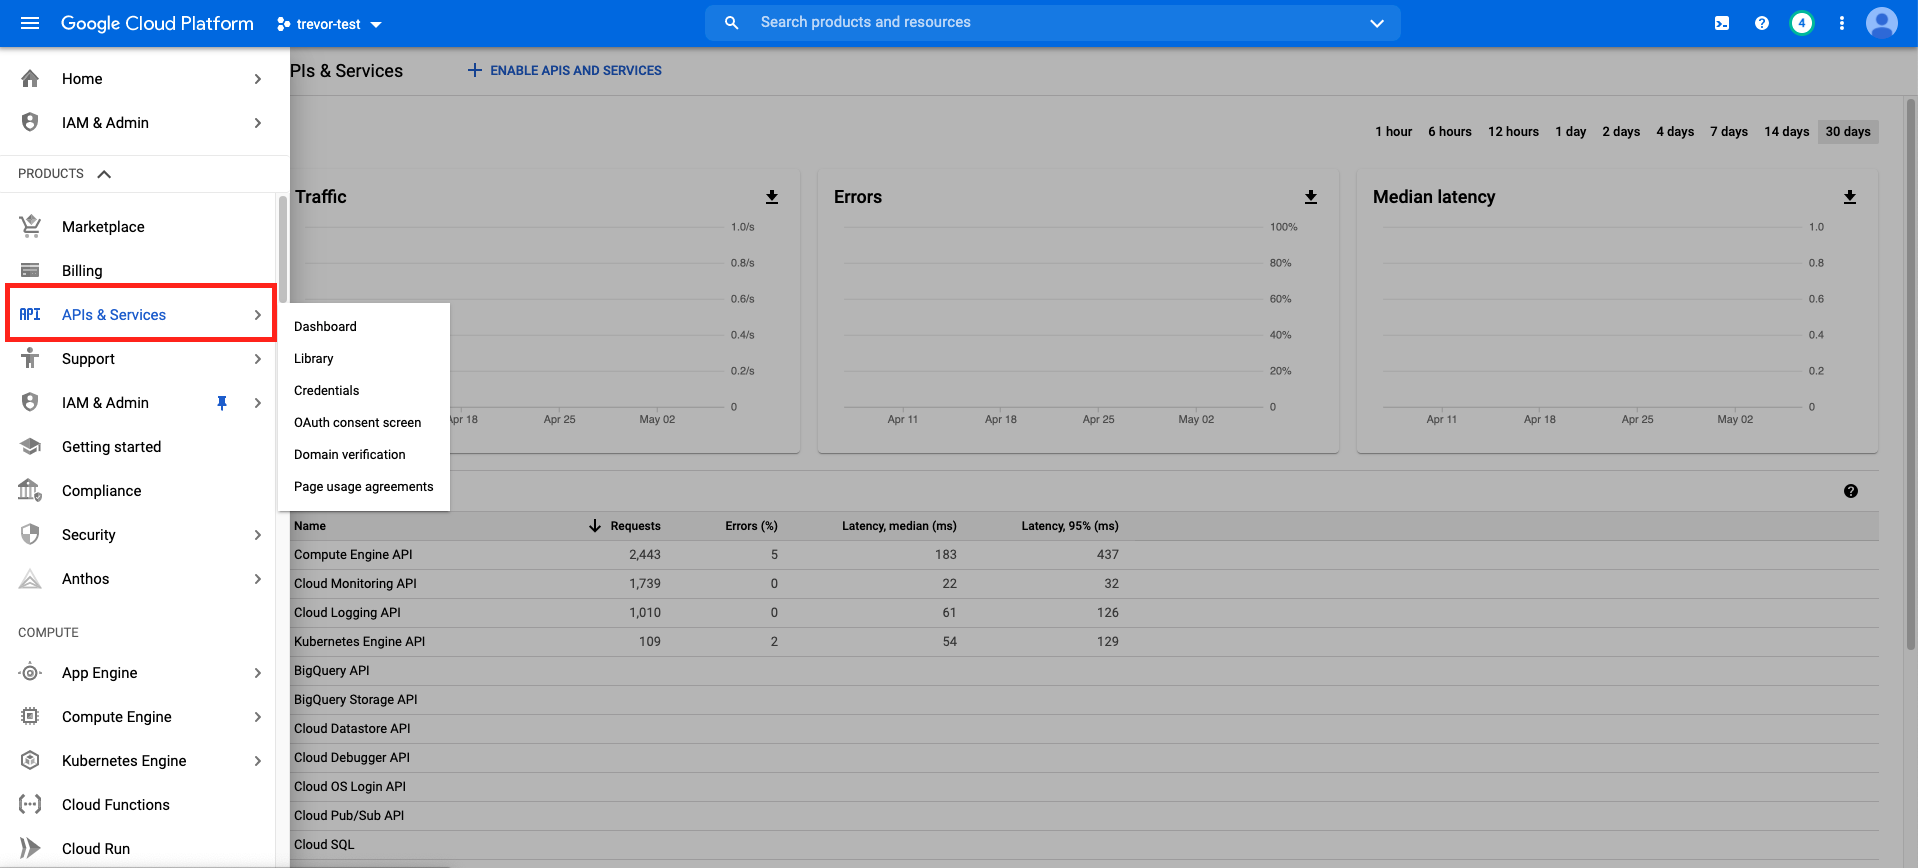Click the Kubernetes Engine icon

(30, 760)
